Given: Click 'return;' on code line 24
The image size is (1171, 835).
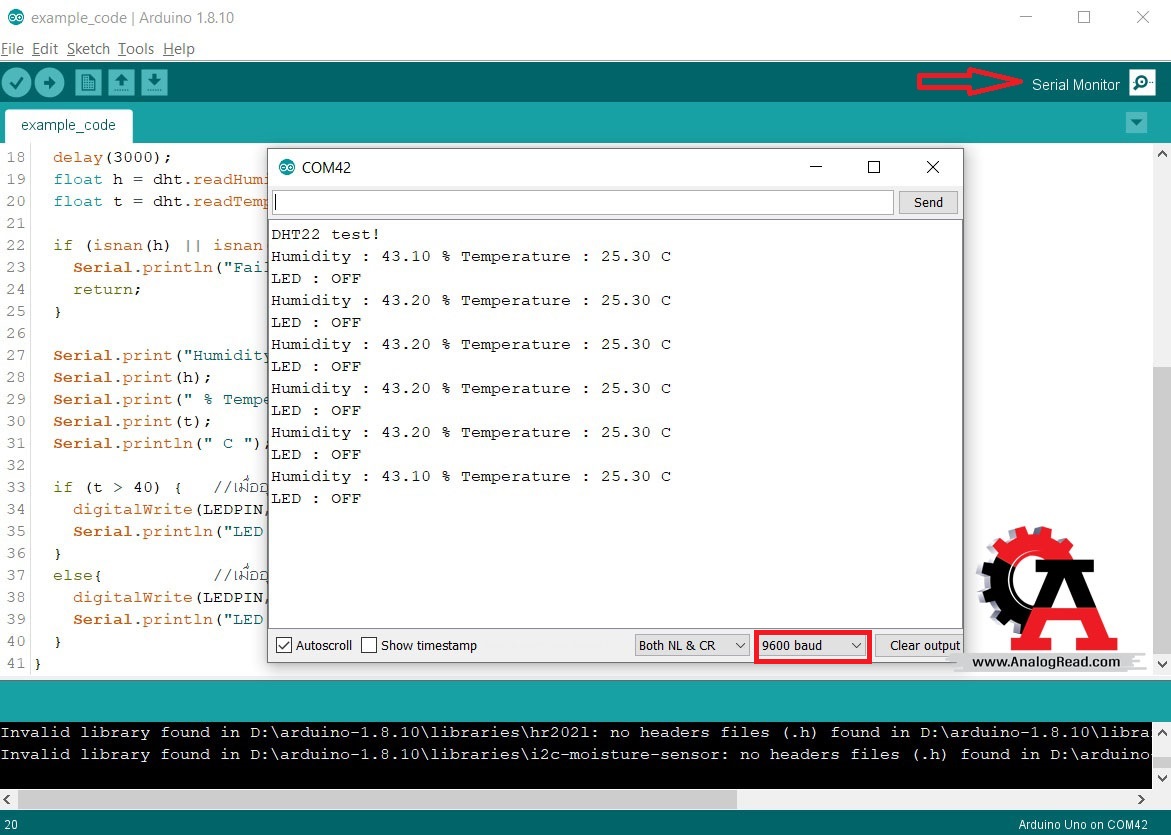Looking at the screenshot, I should (x=107, y=290).
